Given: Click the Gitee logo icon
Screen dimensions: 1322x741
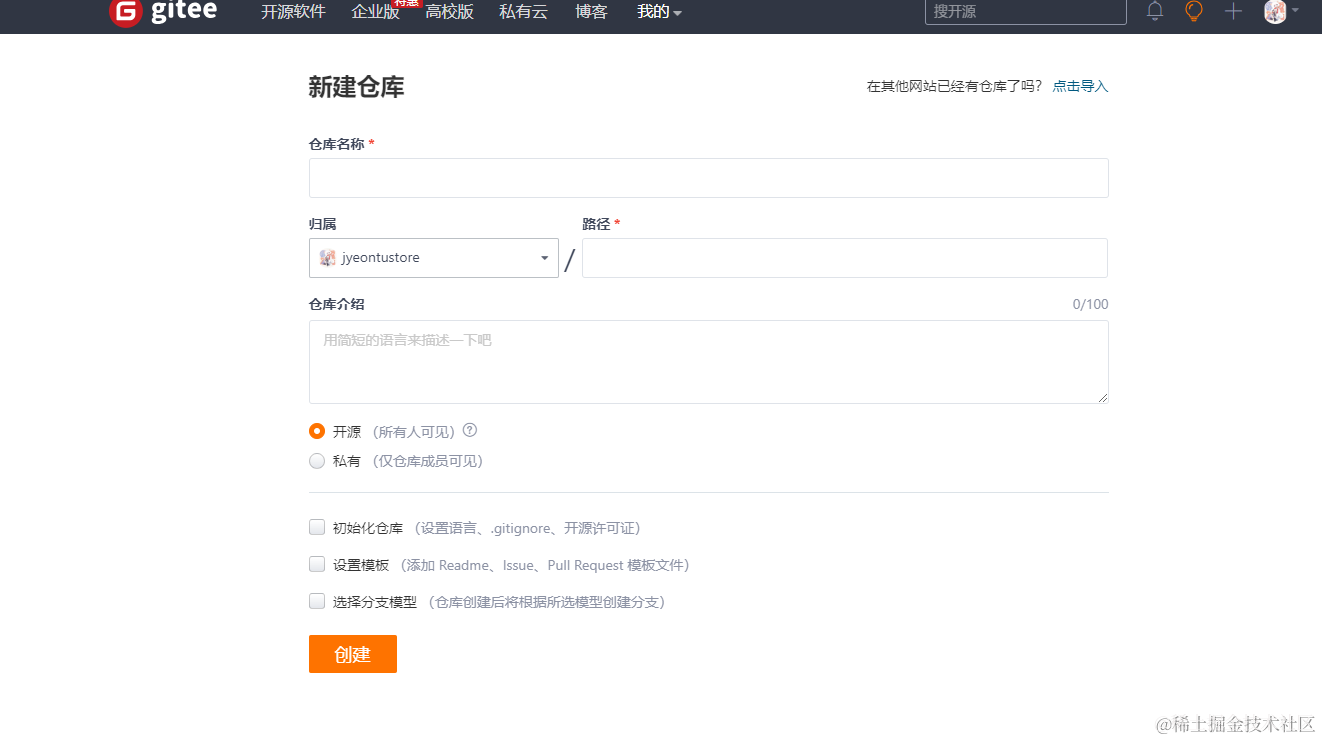Looking at the screenshot, I should pos(125,12).
